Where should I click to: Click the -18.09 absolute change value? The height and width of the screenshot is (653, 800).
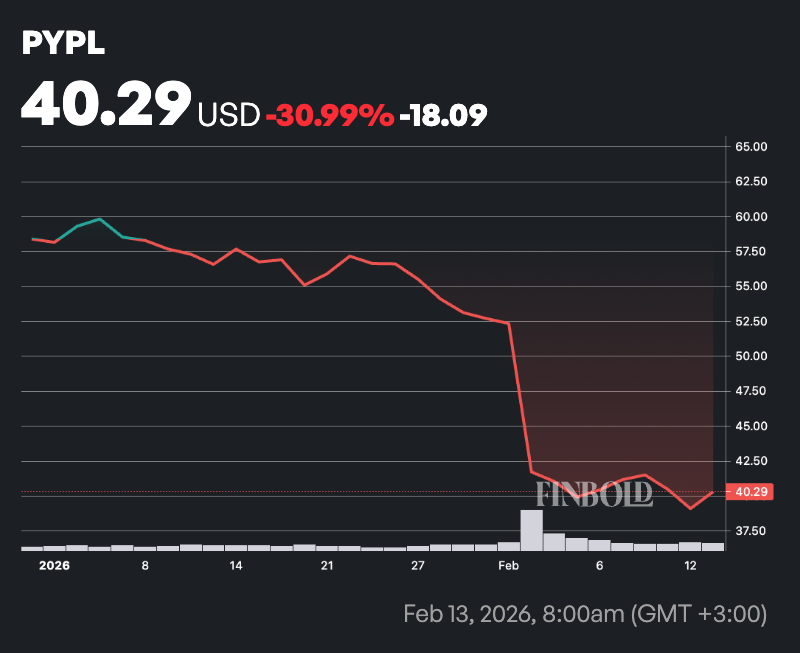point(443,115)
